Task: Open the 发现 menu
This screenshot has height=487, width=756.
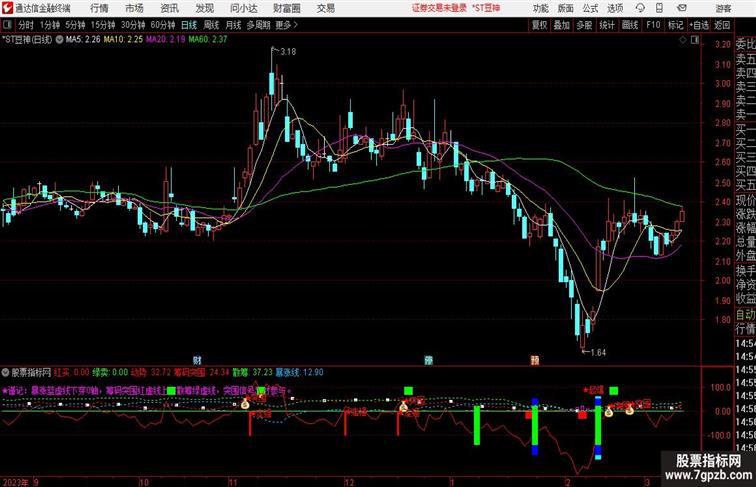Action: (204, 8)
